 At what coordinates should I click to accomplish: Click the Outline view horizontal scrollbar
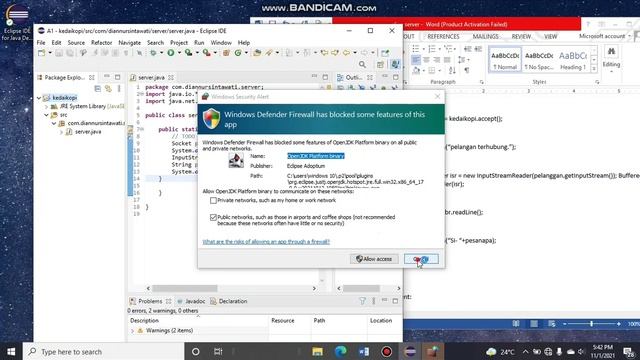tap(361, 288)
